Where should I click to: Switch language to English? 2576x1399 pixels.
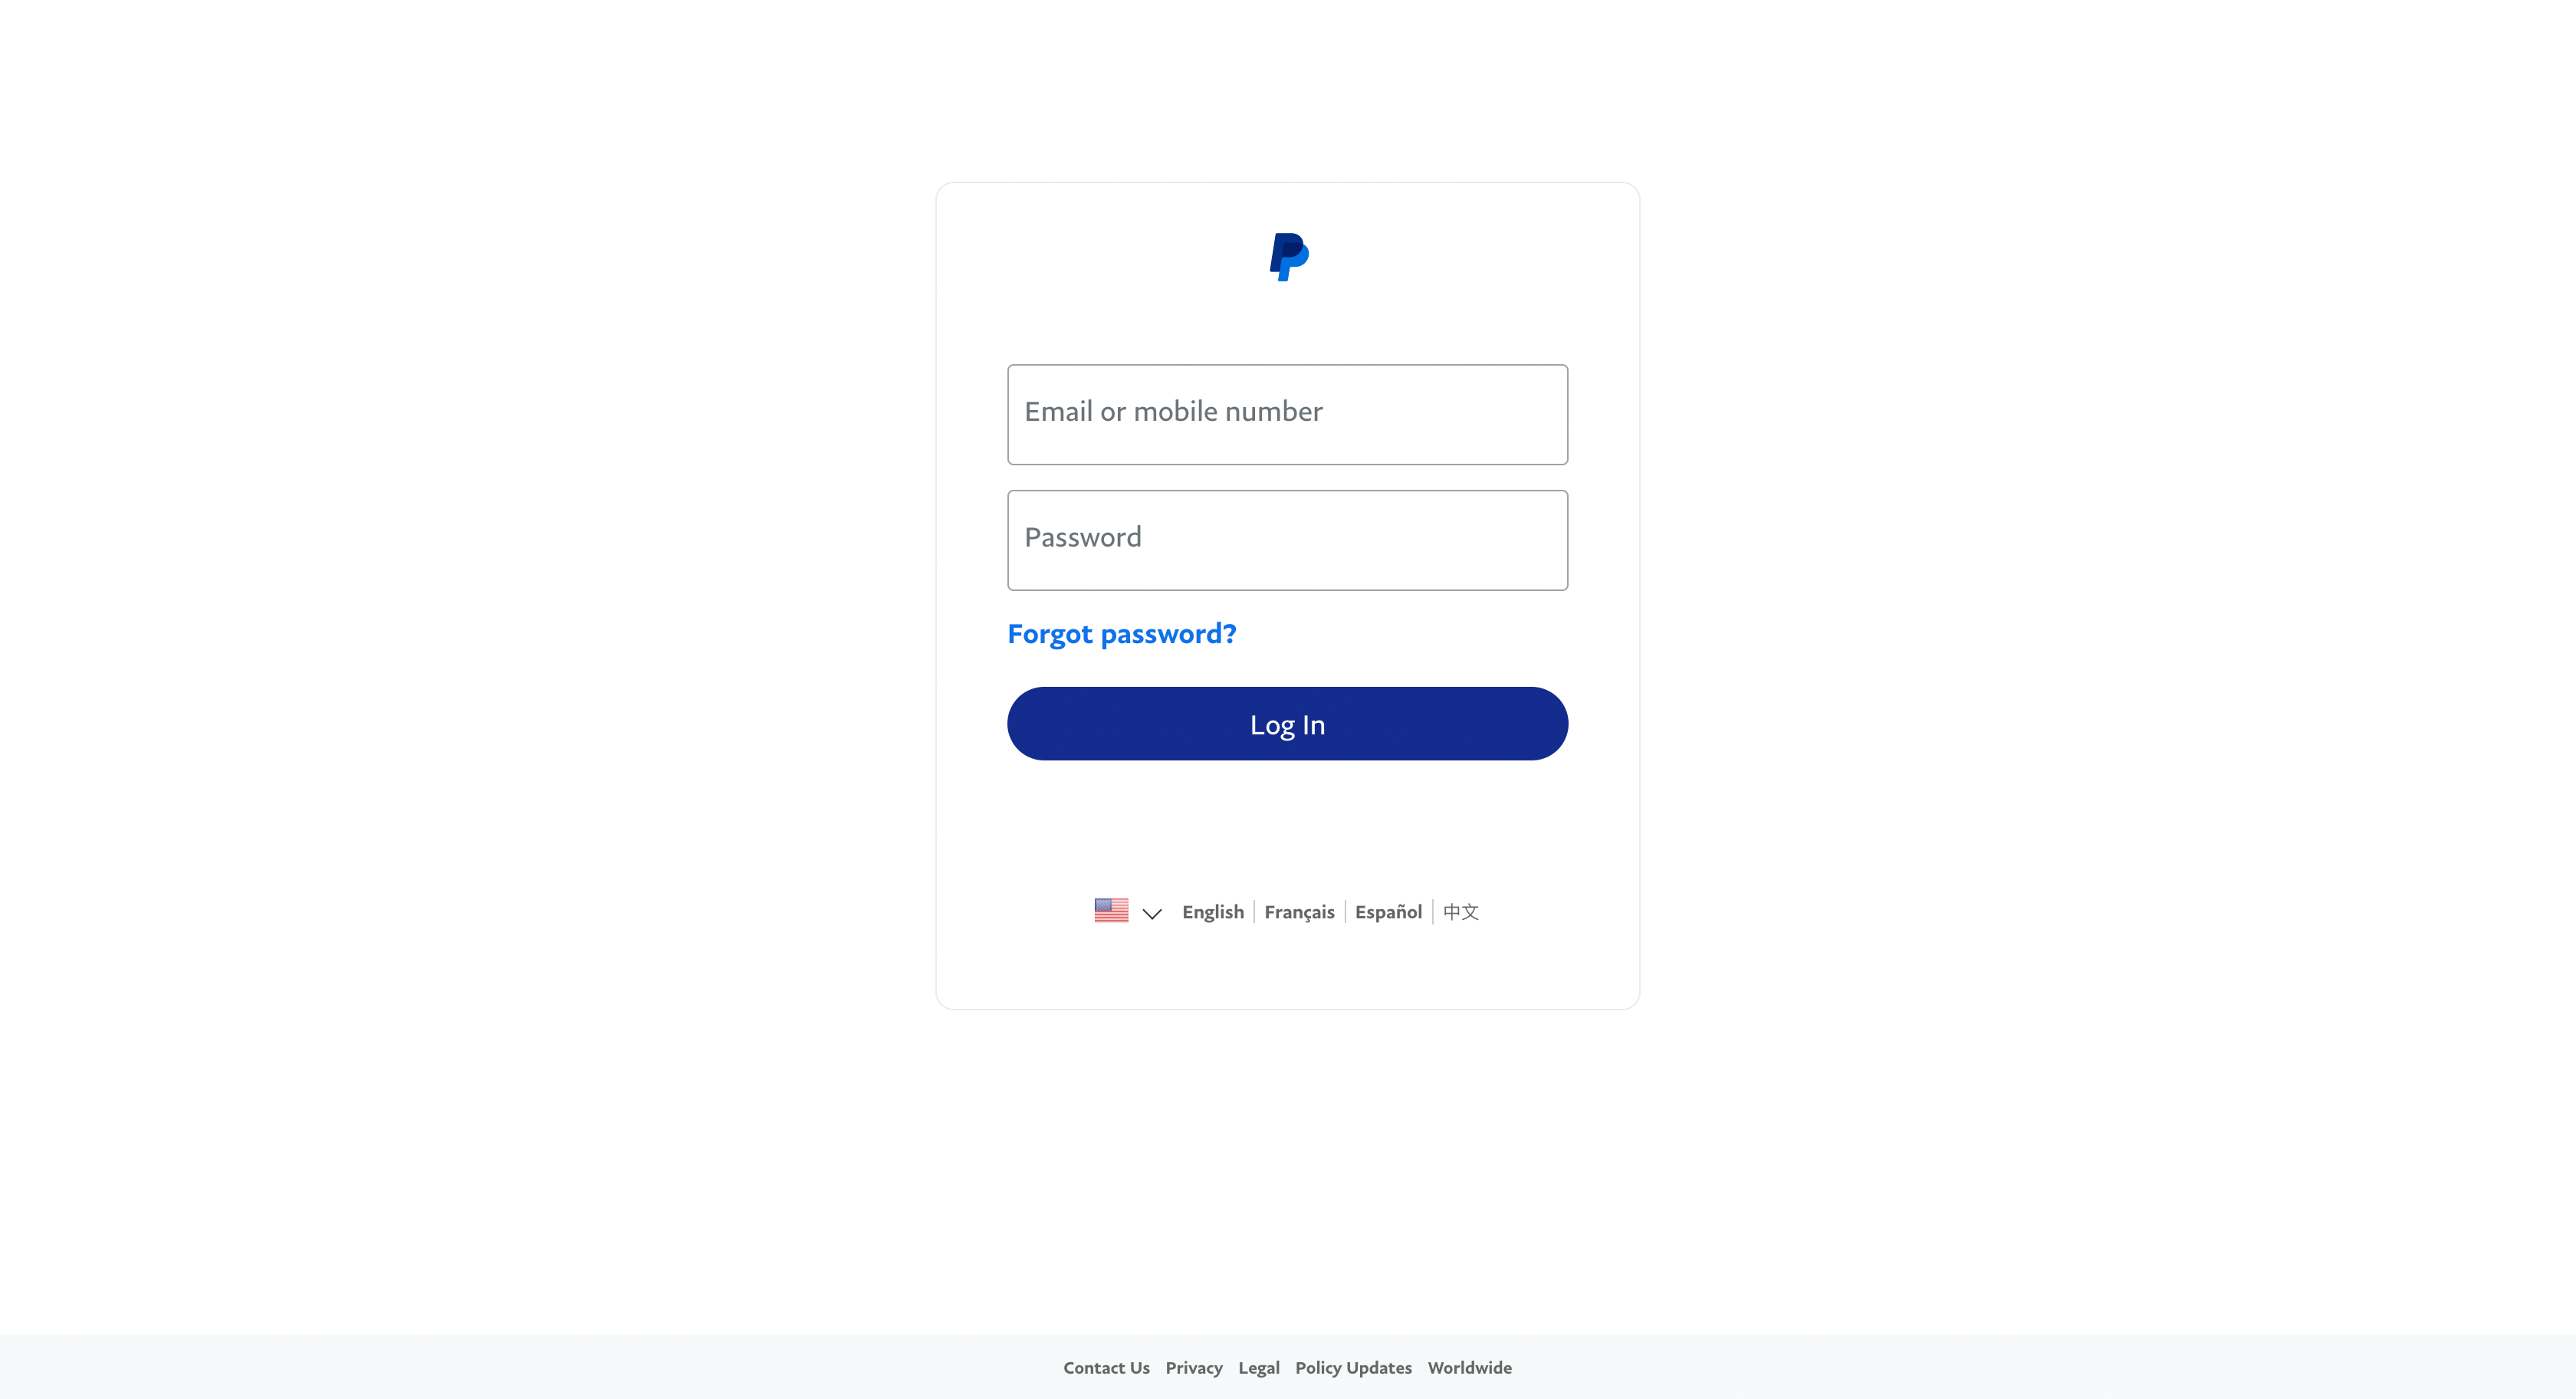coord(1212,912)
